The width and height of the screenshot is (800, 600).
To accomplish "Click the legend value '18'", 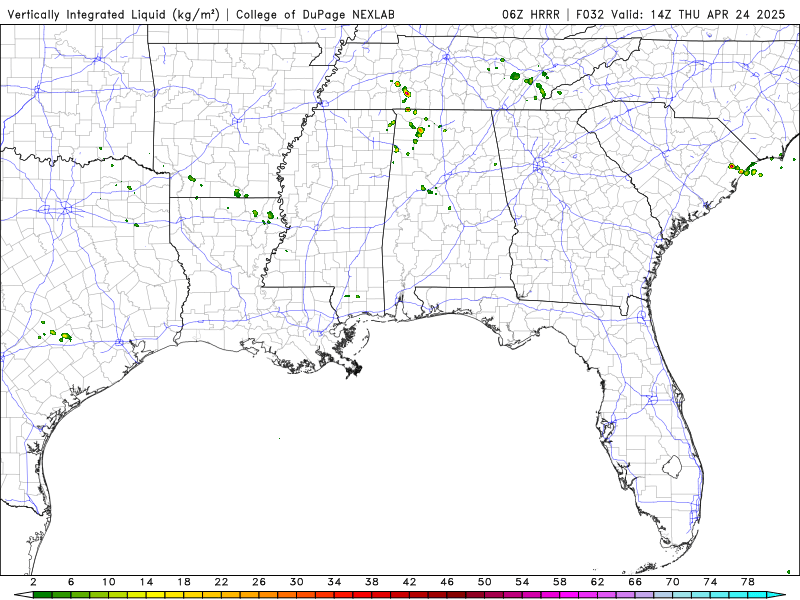I will tap(184, 582).
